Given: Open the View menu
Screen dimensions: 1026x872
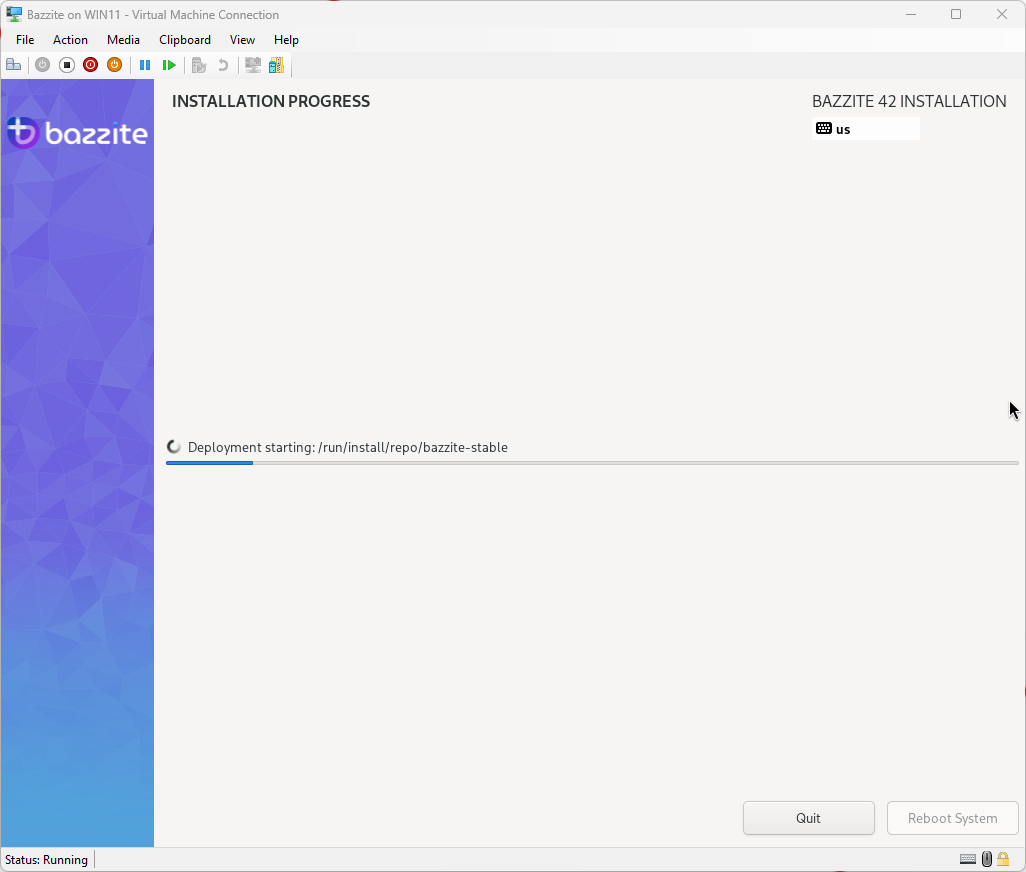Looking at the screenshot, I should [242, 40].
